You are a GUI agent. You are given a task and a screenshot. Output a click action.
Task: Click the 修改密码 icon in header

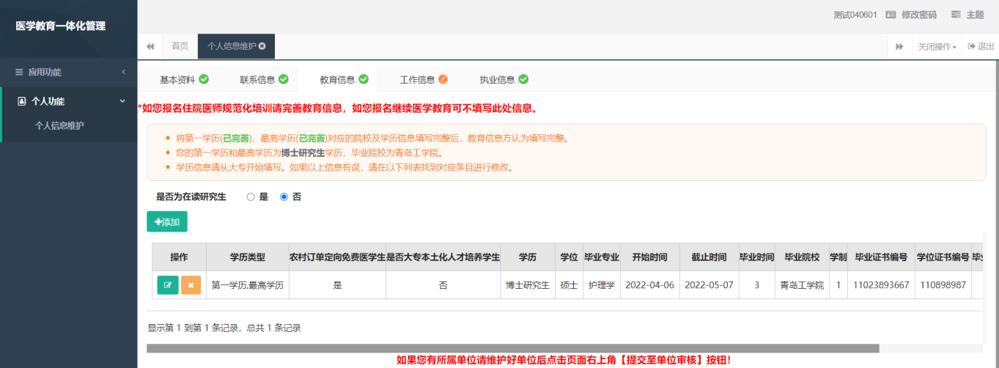(891, 15)
